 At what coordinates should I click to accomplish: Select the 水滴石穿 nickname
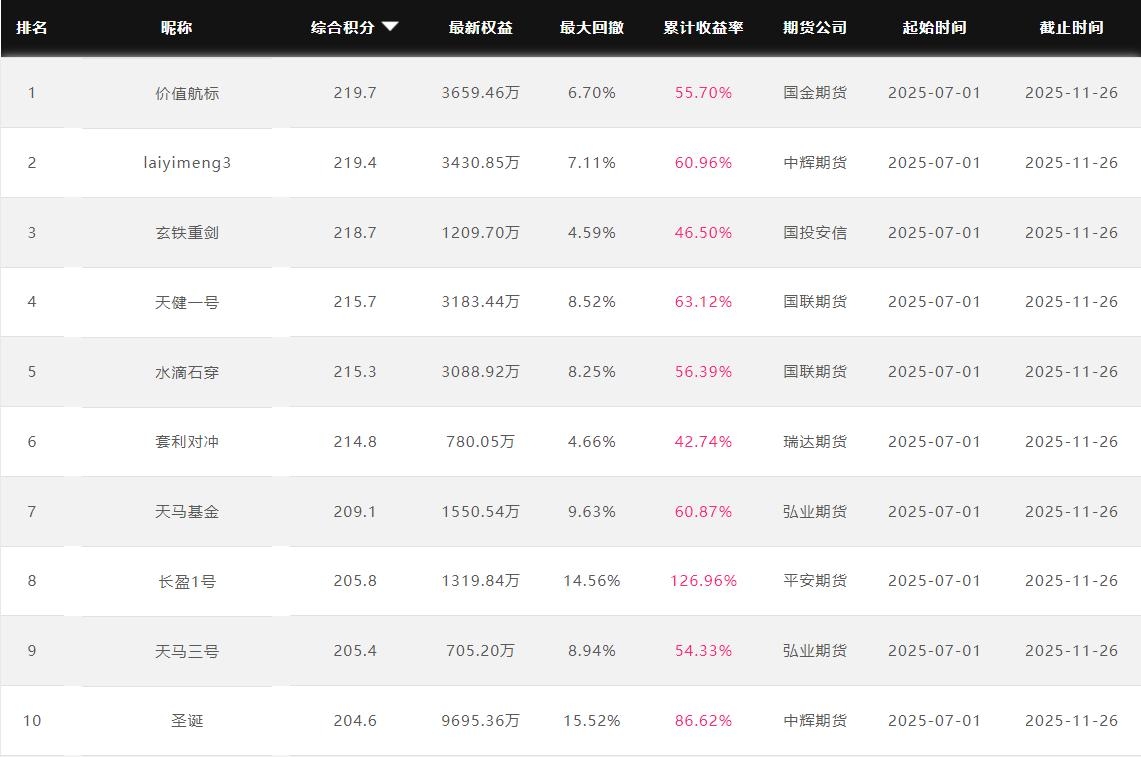(187, 372)
